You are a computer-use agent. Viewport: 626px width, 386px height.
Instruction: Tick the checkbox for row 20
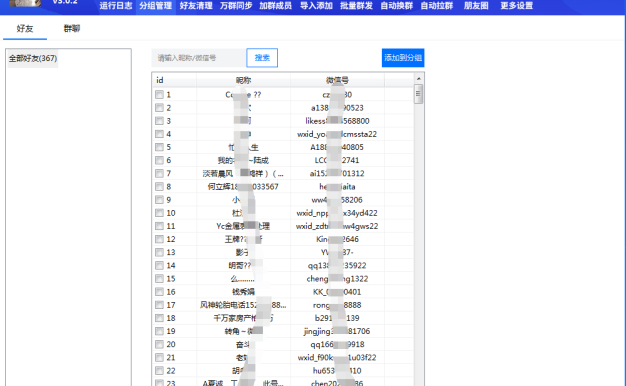pos(159,344)
